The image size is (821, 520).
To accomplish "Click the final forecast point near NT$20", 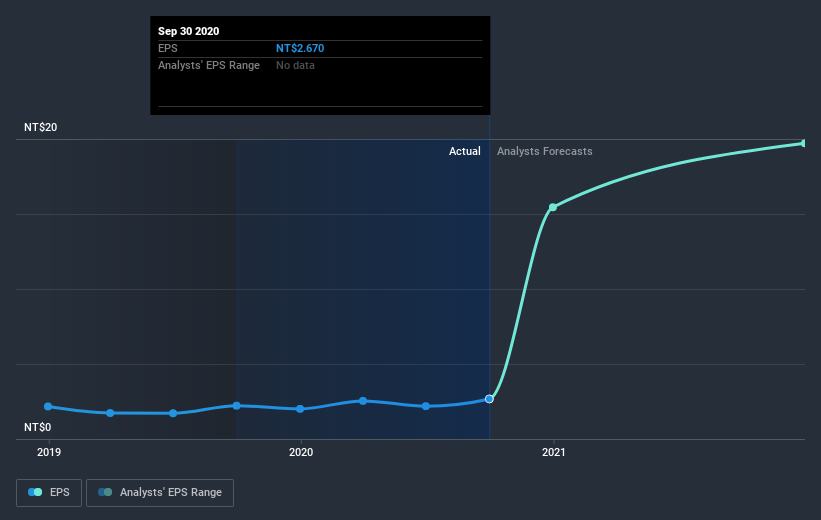I will click(804, 143).
